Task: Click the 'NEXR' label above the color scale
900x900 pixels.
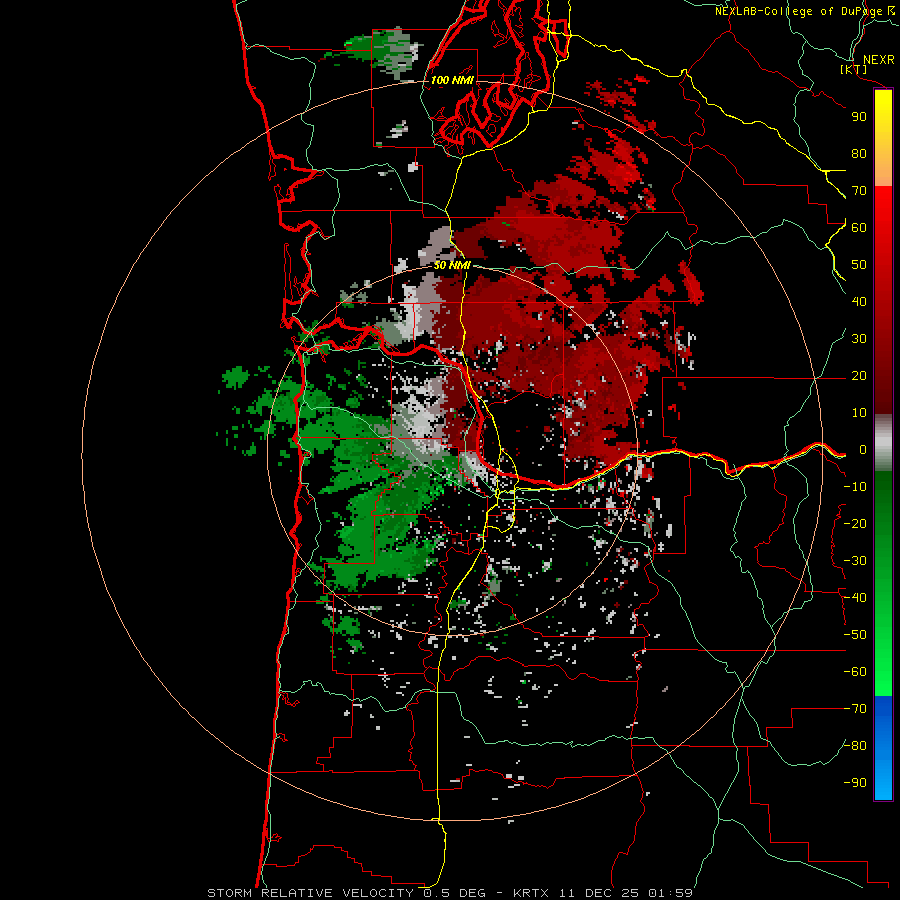Action: click(879, 60)
